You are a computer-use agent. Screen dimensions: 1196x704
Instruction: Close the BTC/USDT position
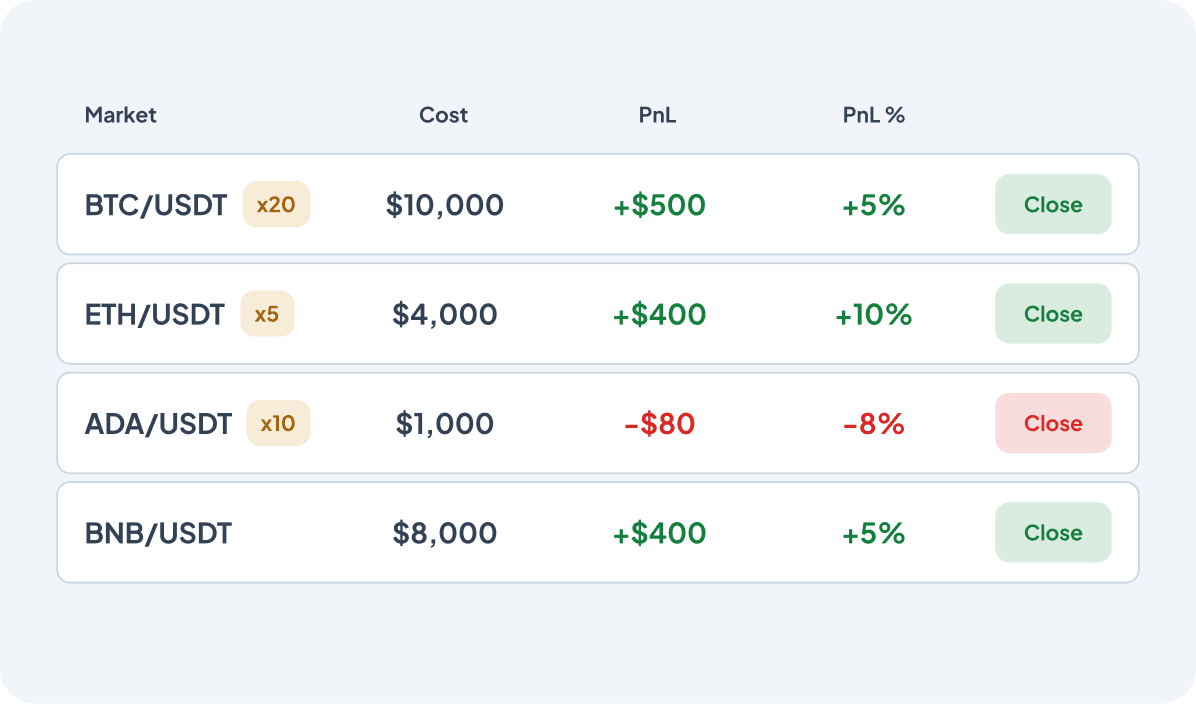coord(1053,204)
